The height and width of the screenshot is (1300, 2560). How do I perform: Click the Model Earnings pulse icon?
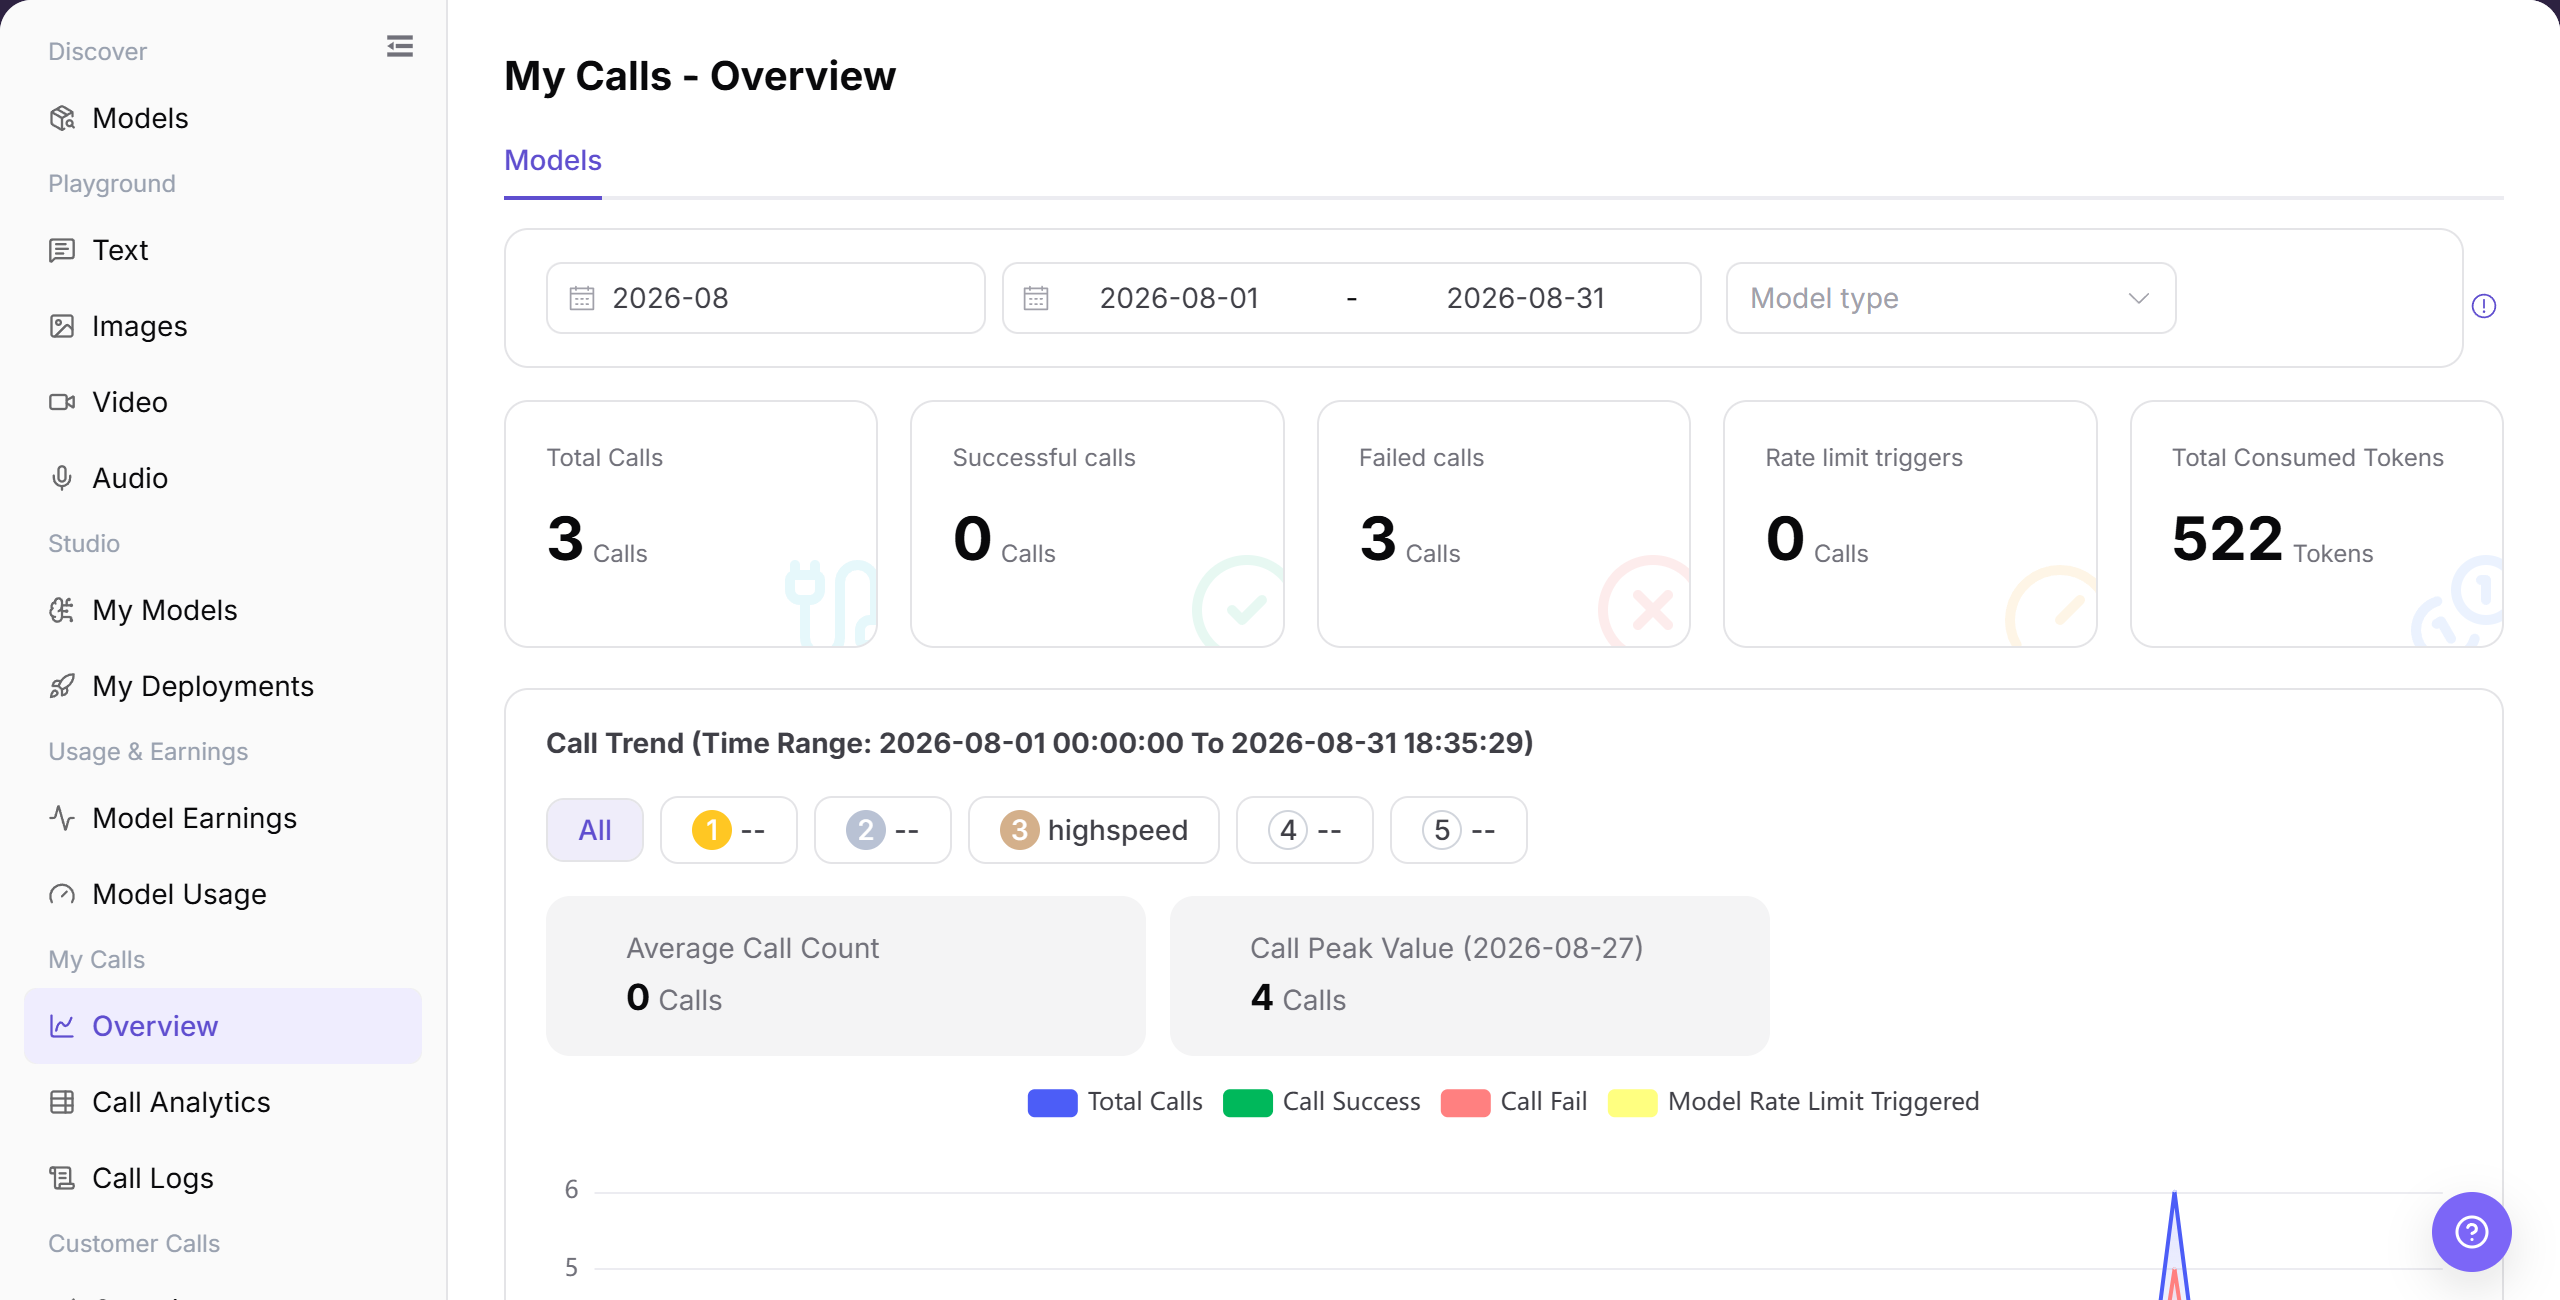62,818
